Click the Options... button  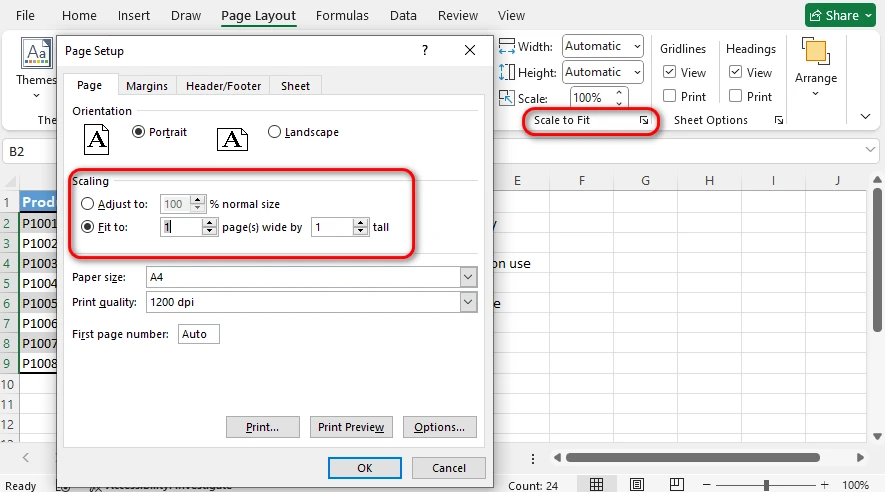(440, 427)
